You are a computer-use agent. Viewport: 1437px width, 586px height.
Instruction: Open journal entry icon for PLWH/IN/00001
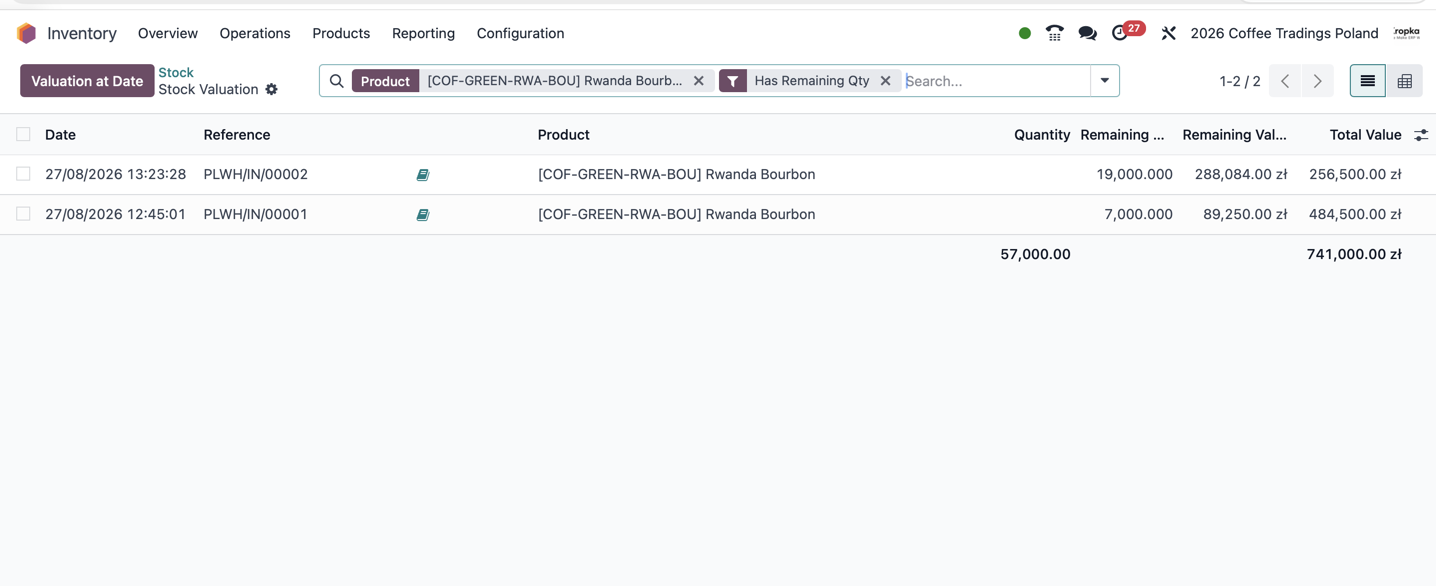tap(423, 215)
